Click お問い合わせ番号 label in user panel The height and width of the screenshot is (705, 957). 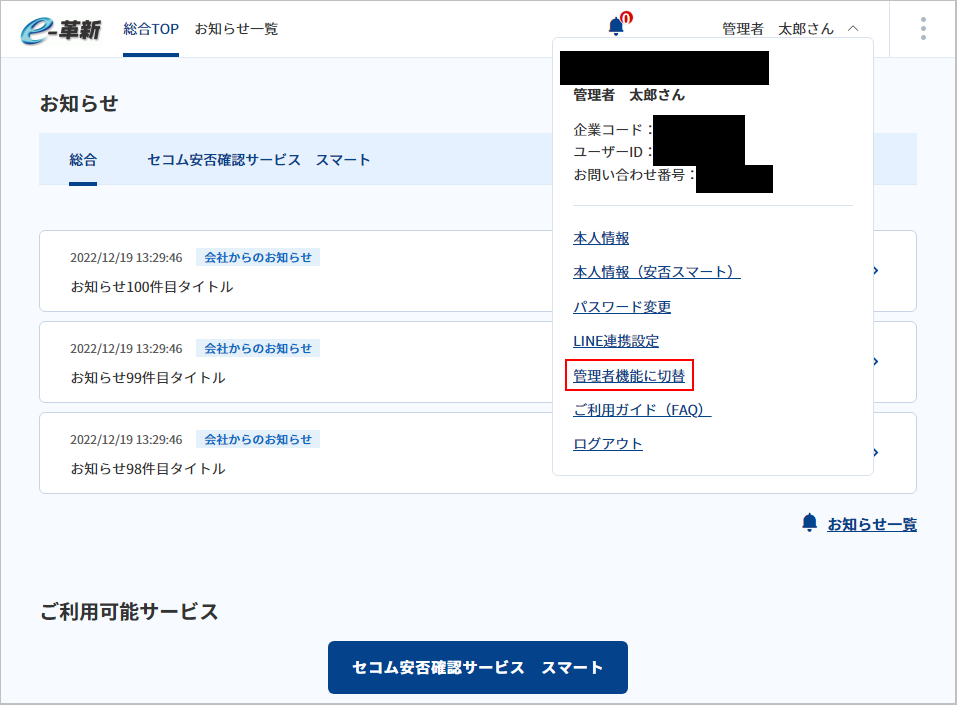(634, 175)
